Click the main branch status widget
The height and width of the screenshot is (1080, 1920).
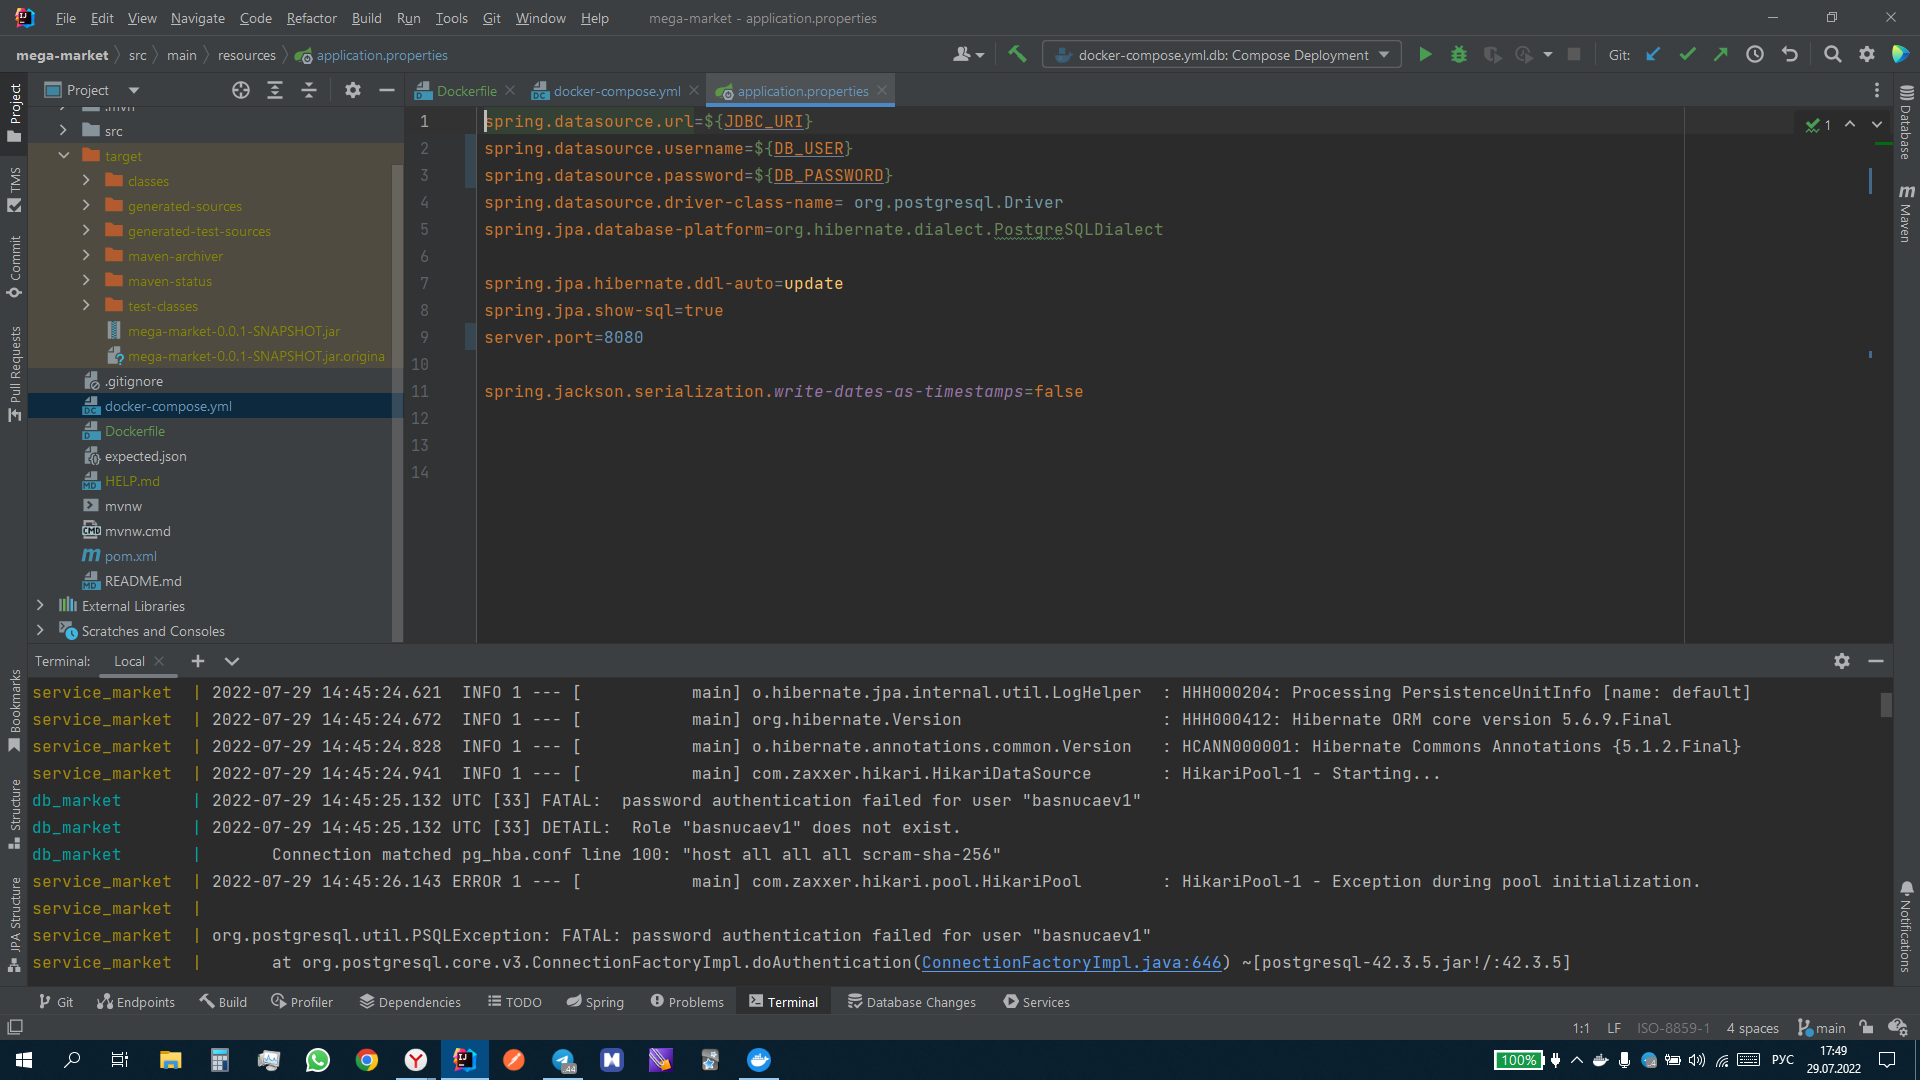pos(1822,1028)
